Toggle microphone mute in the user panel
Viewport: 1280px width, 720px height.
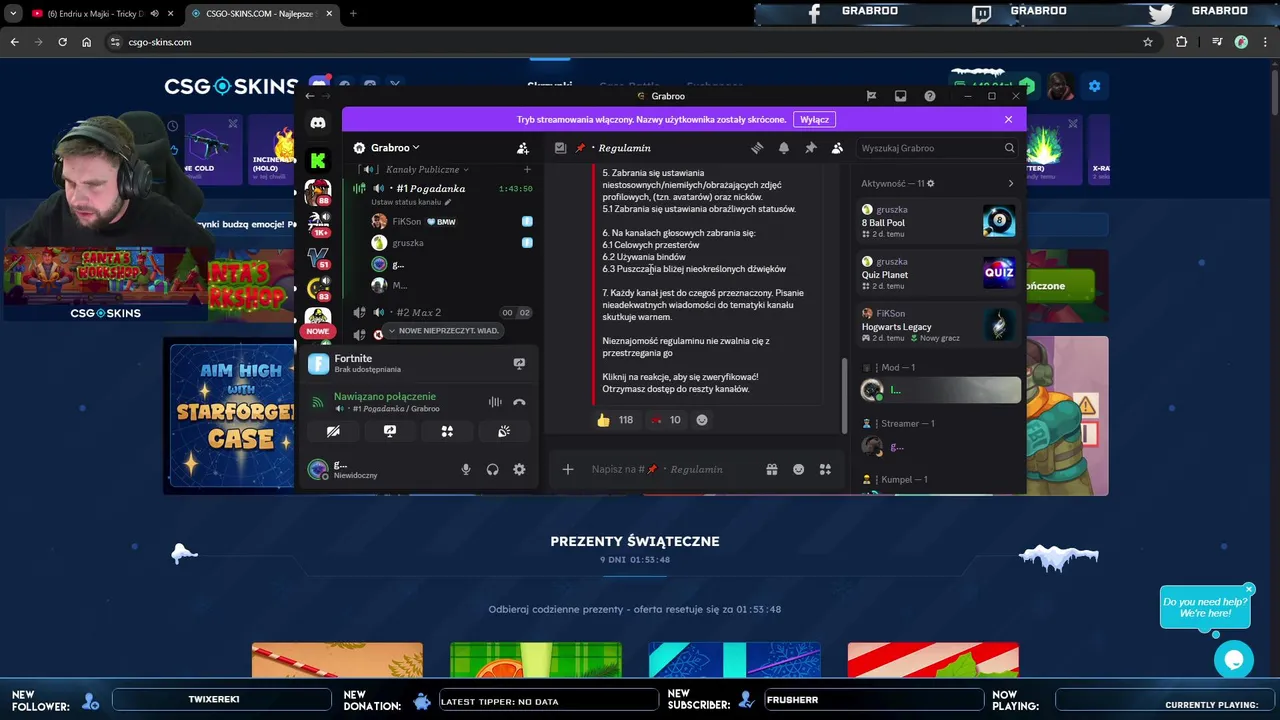coord(466,469)
